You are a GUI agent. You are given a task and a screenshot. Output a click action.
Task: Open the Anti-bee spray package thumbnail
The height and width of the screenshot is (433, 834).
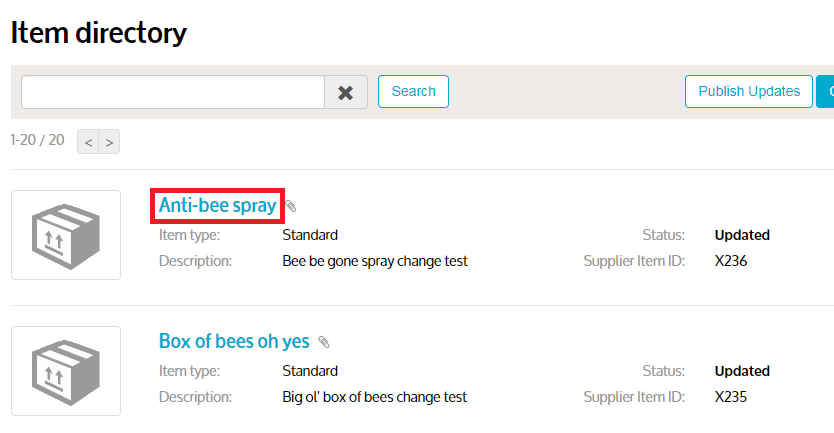(66, 235)
